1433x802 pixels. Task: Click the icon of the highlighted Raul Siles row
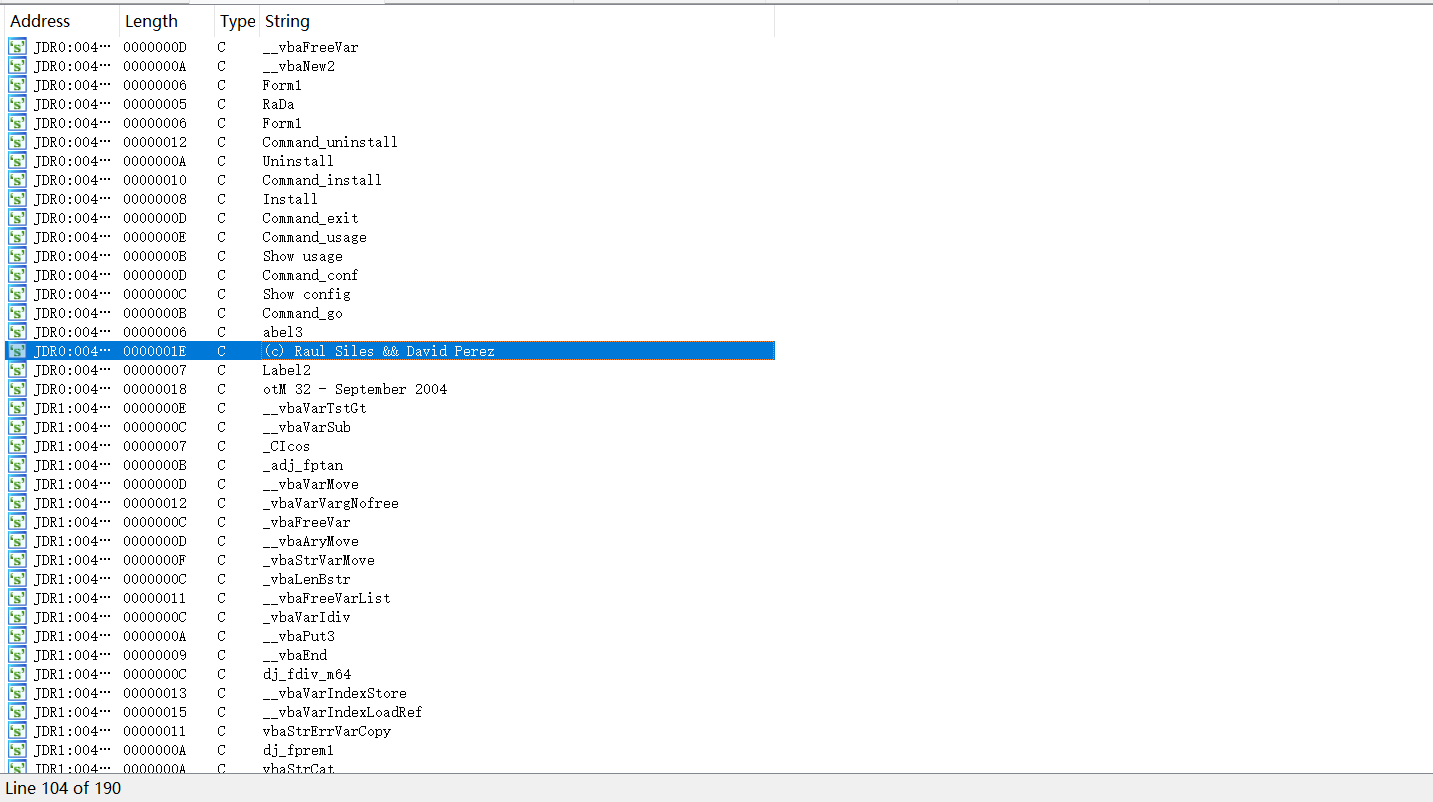(x=17, y=351)
